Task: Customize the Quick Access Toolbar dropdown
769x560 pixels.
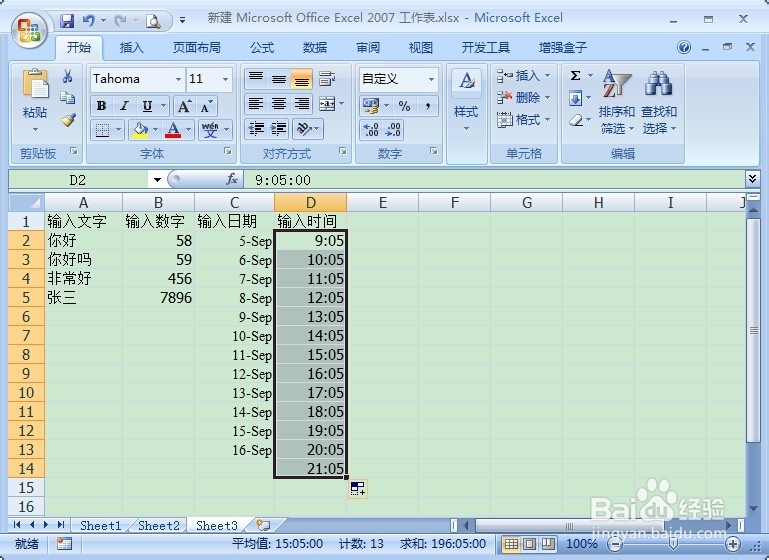Action: [x=182, y=21]
